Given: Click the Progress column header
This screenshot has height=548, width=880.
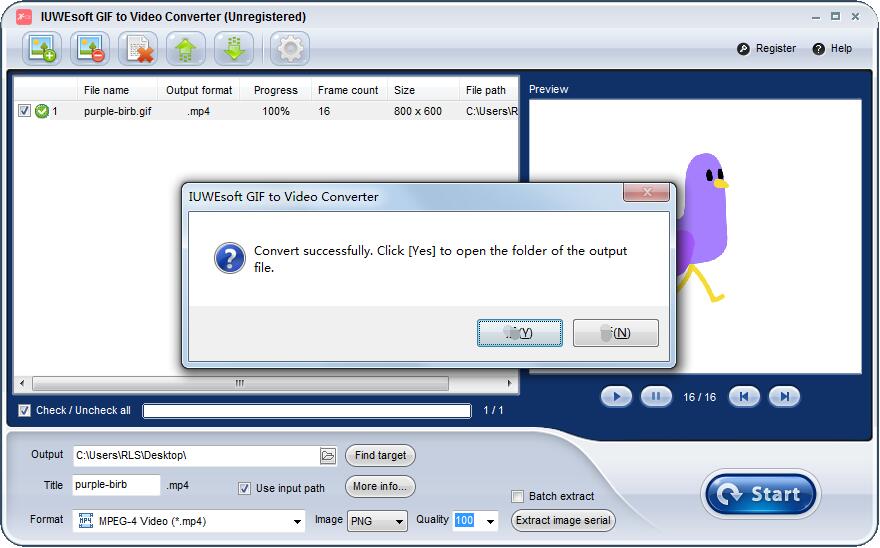Looking at the screenshot, I should [x=276, y=90].
